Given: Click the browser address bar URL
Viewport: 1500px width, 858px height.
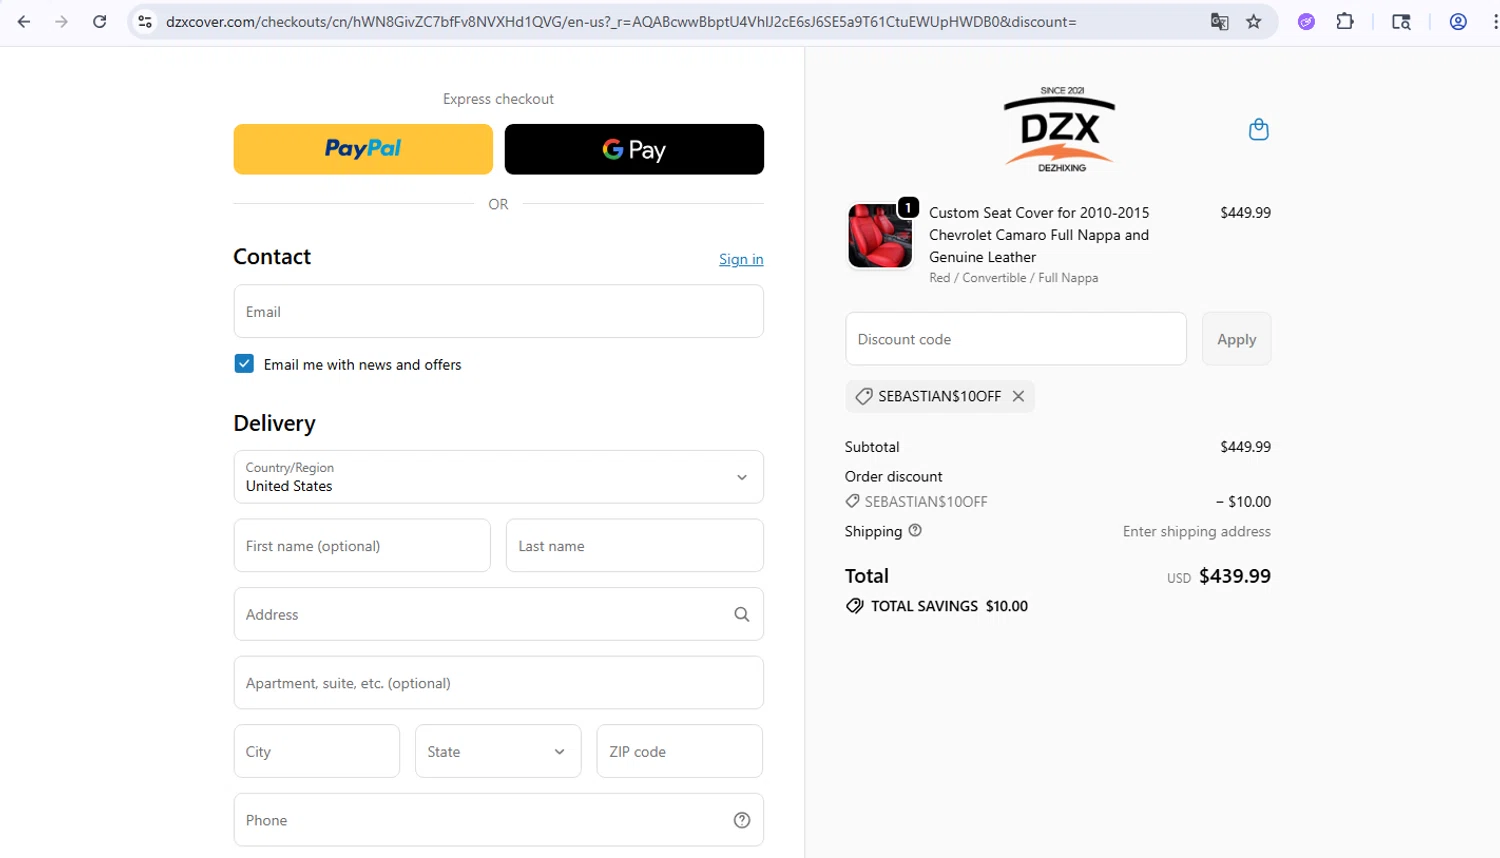Looking at the screenshot, I should tap(621, 21).
